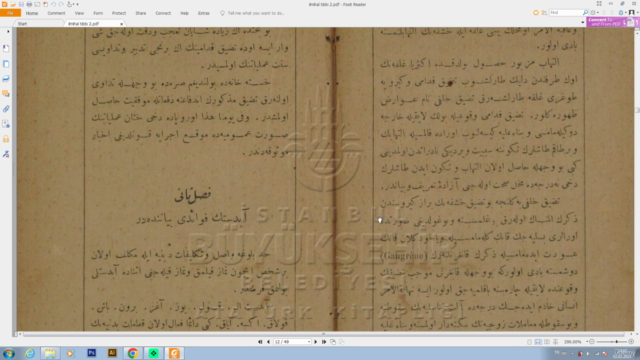Open the Bookmarks panel in left sidebar
The width and height of the screenshot is (640, 360).
click(6, 49)
